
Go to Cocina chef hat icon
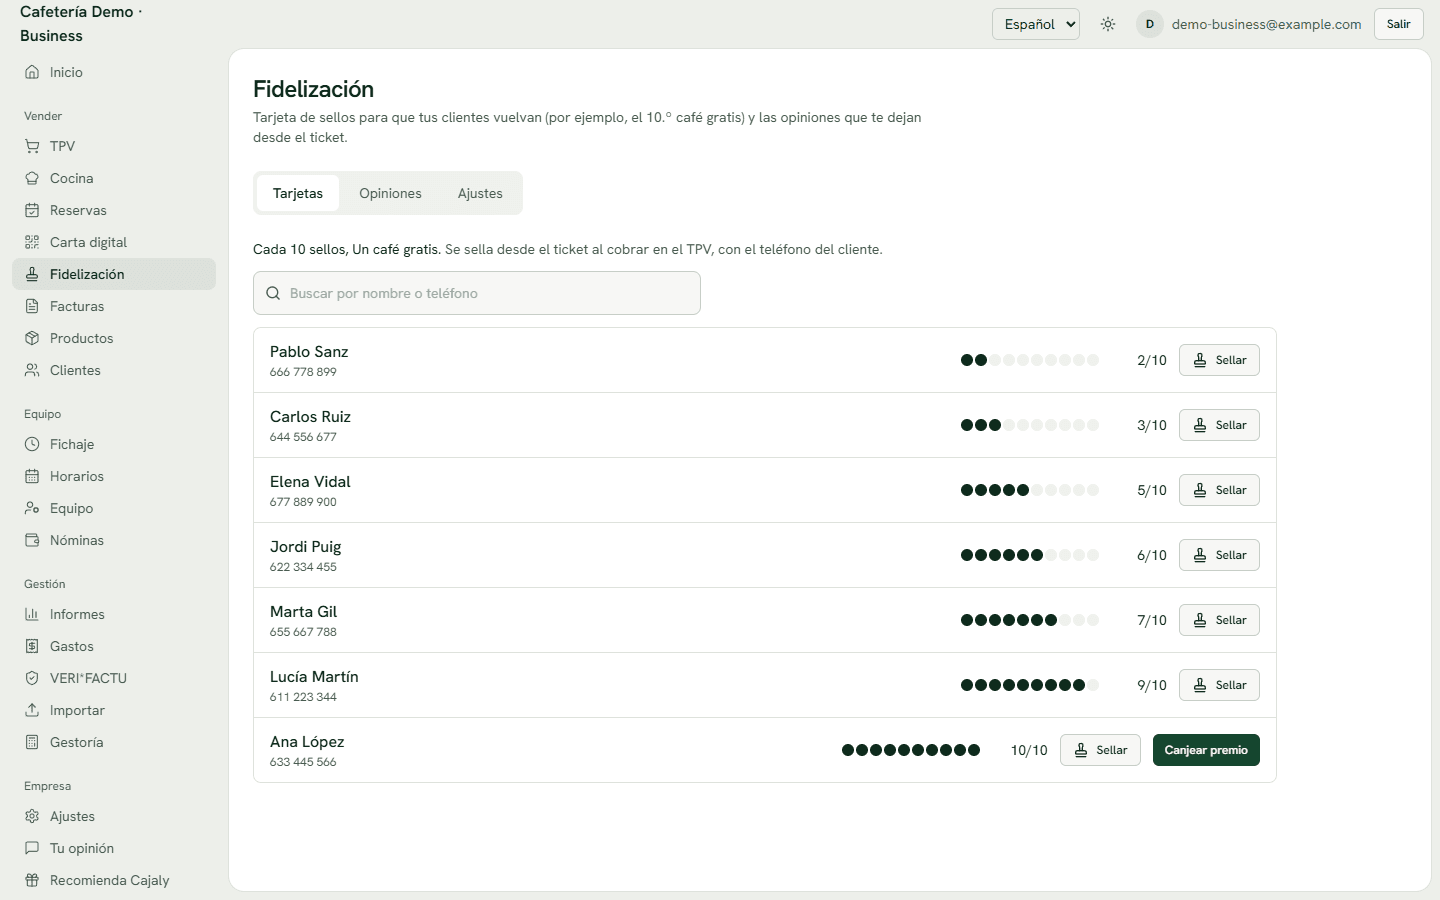point(32,178)
